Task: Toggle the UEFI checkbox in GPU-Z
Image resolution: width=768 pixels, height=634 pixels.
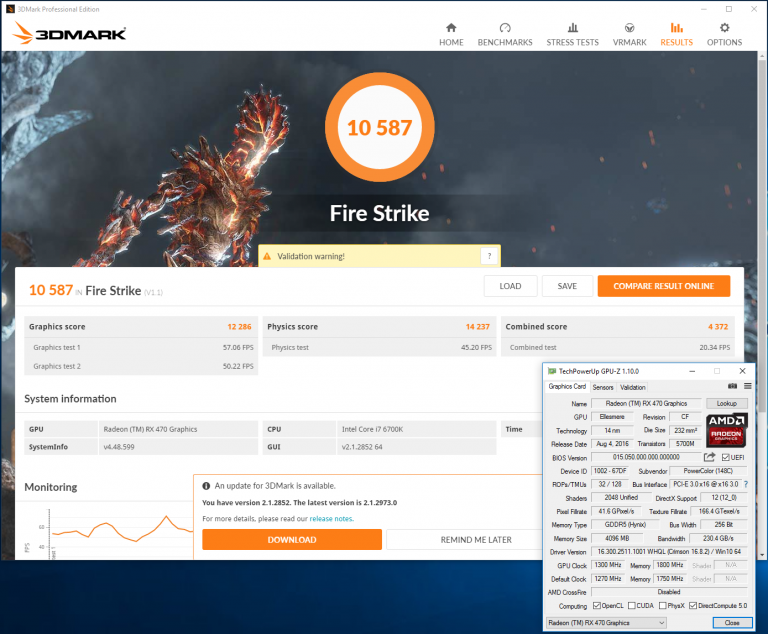Action: [725, 458]
